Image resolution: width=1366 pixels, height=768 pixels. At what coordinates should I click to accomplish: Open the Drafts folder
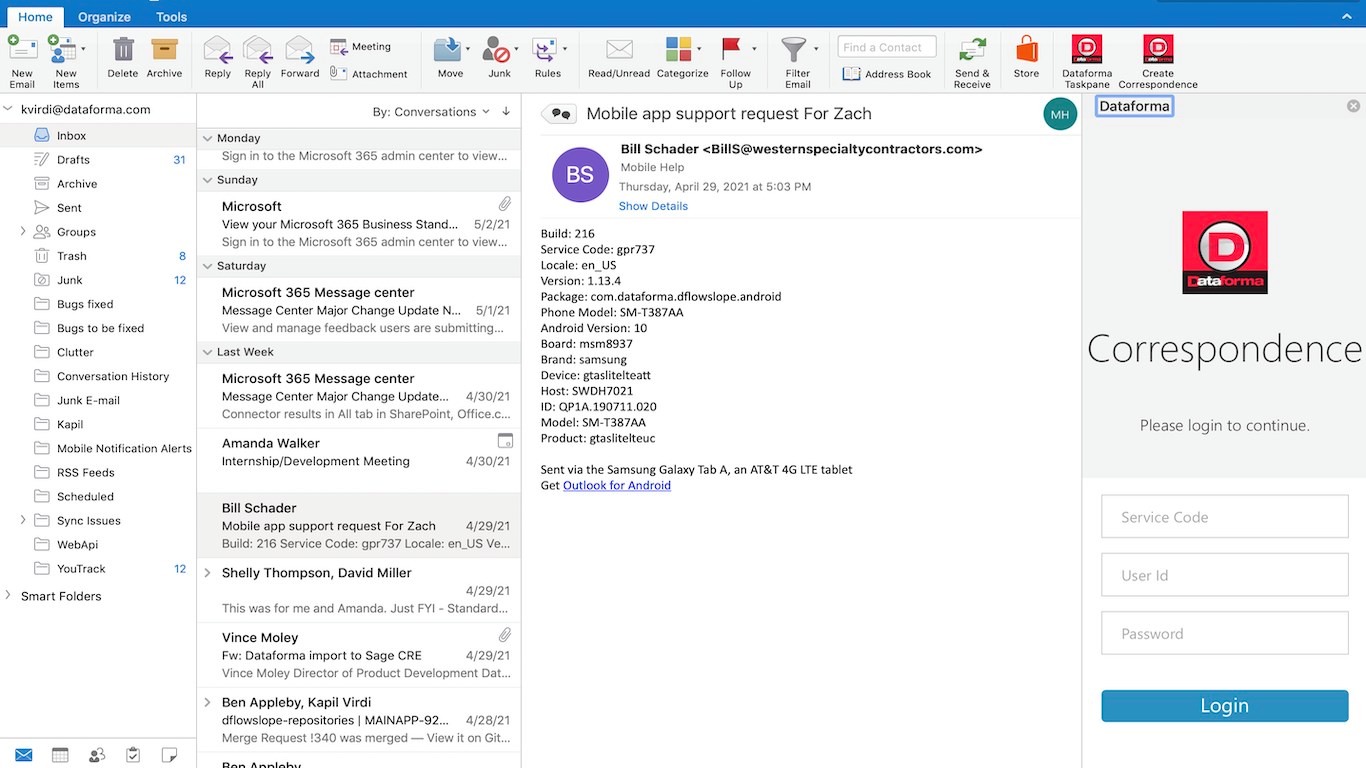[99, 160]
